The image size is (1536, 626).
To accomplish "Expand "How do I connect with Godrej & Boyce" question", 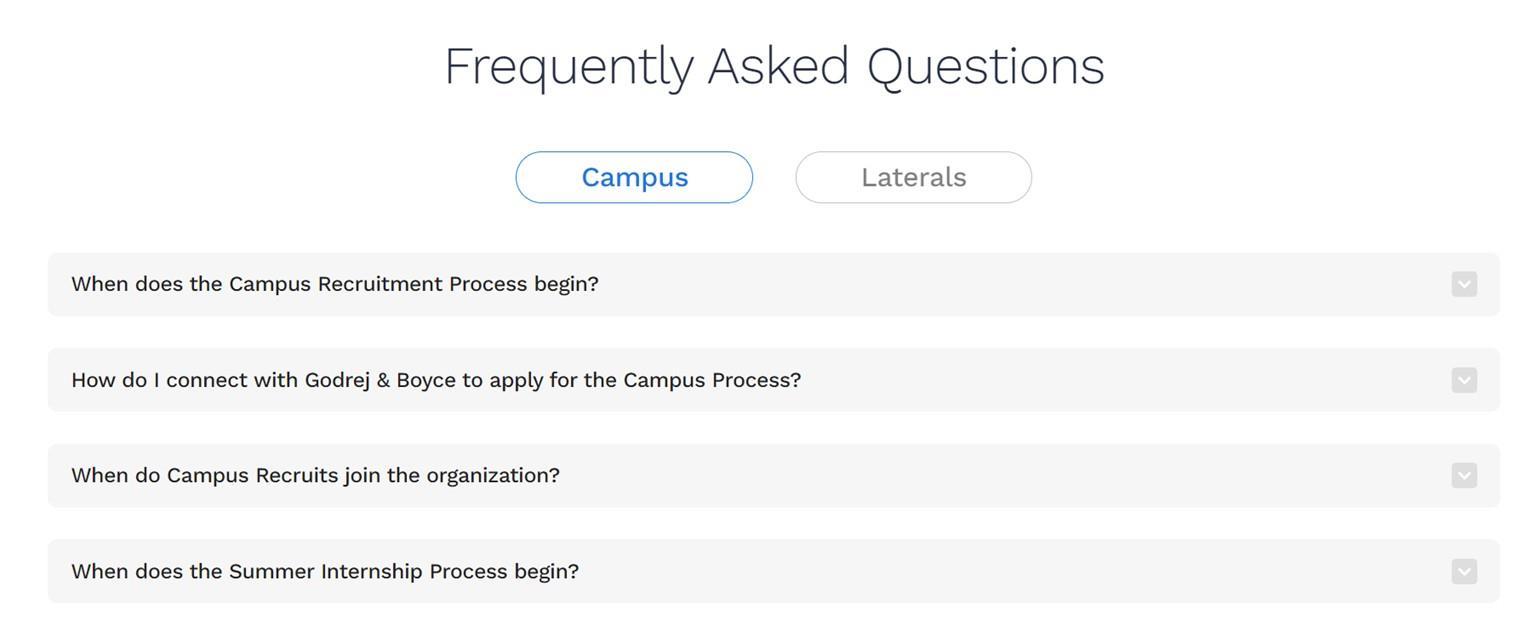I will tap(436, 380).
